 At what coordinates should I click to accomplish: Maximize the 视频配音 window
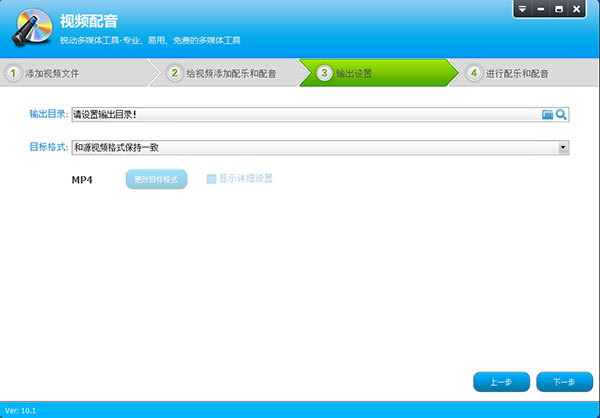click(x=559, y=9)
